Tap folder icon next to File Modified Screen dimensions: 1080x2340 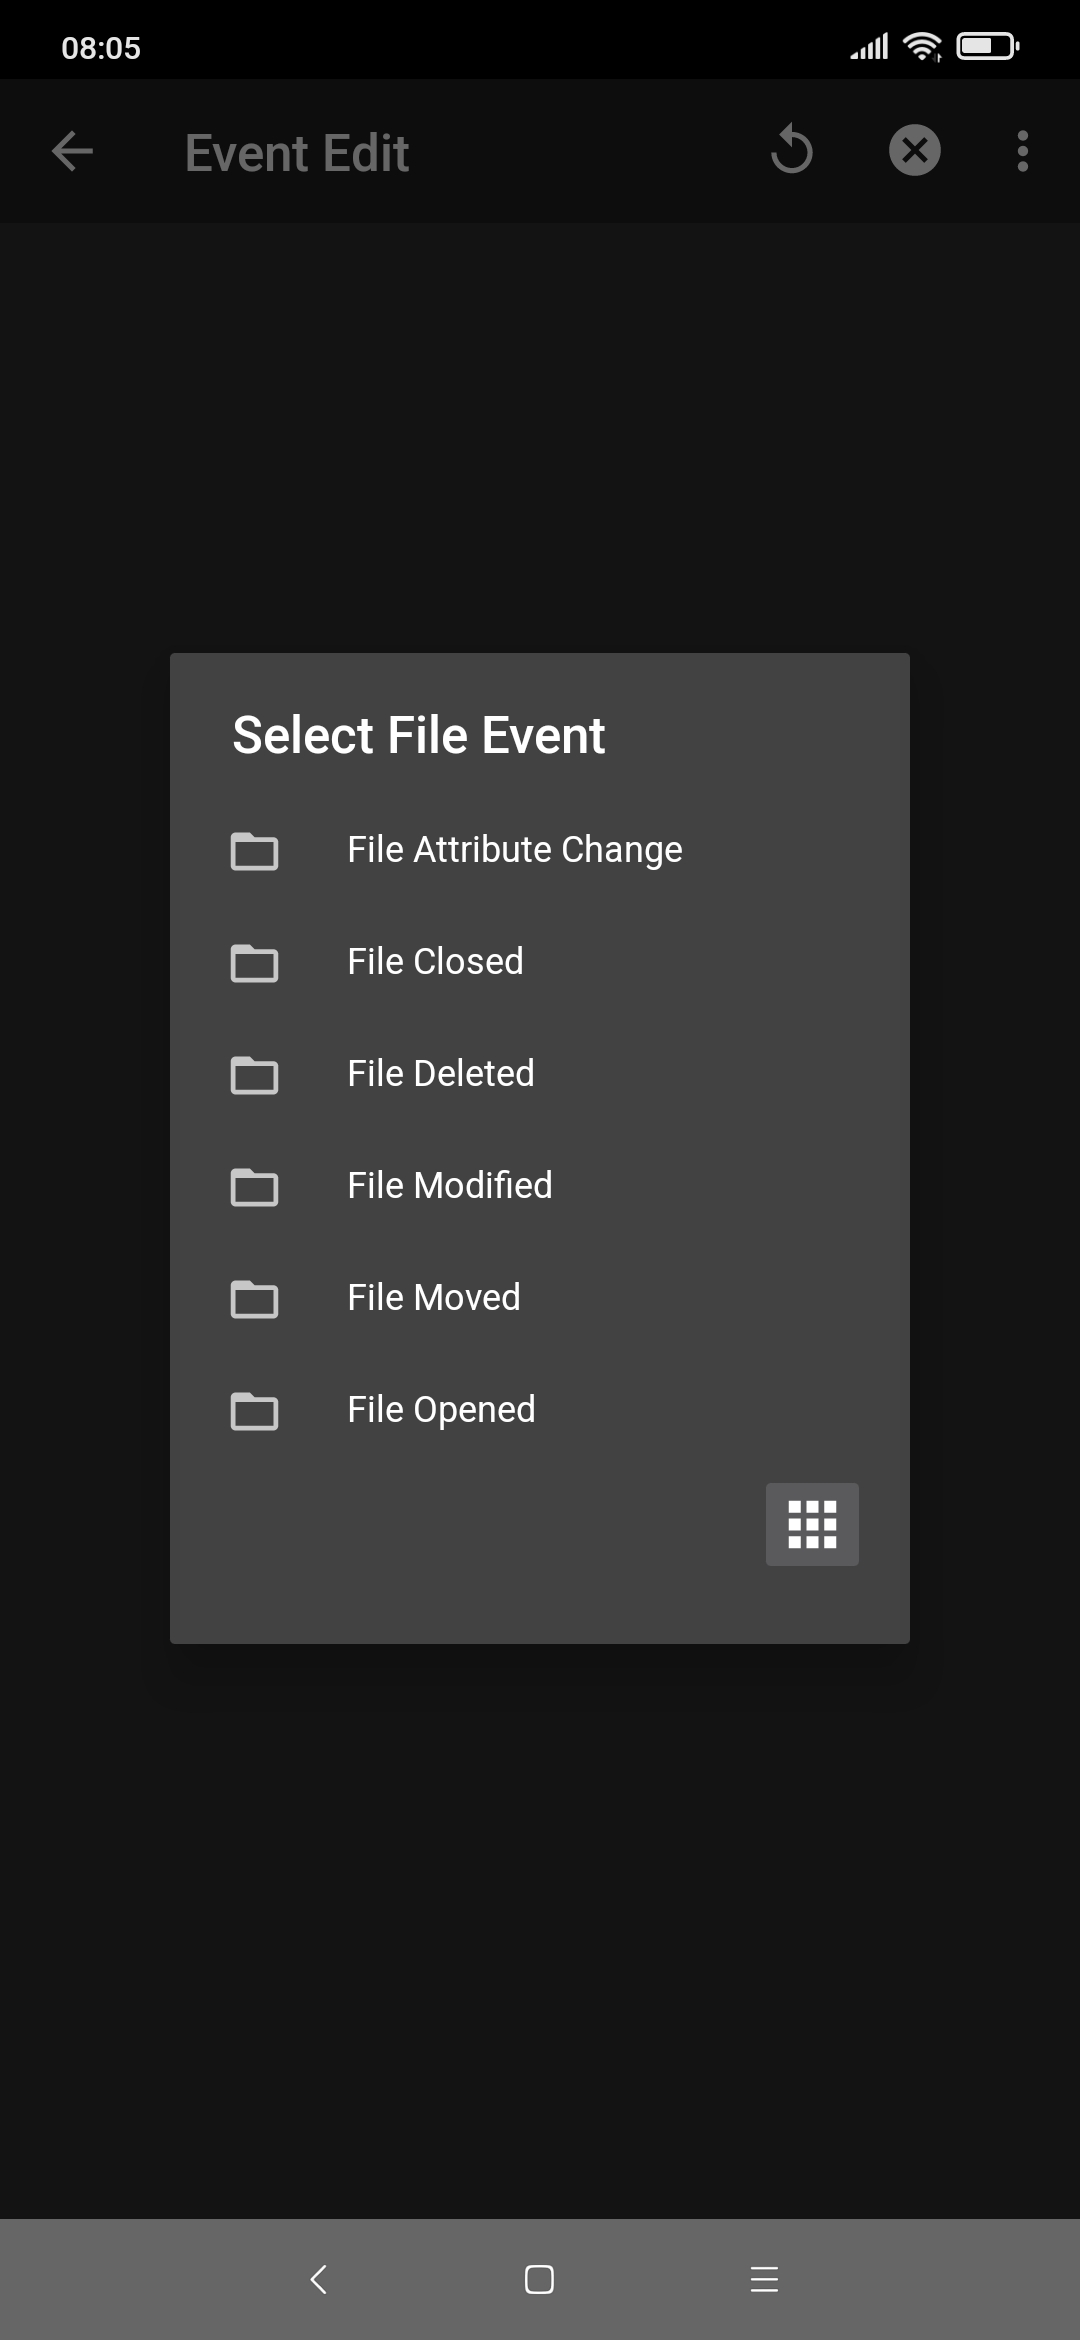click(x=254, y=1187)
